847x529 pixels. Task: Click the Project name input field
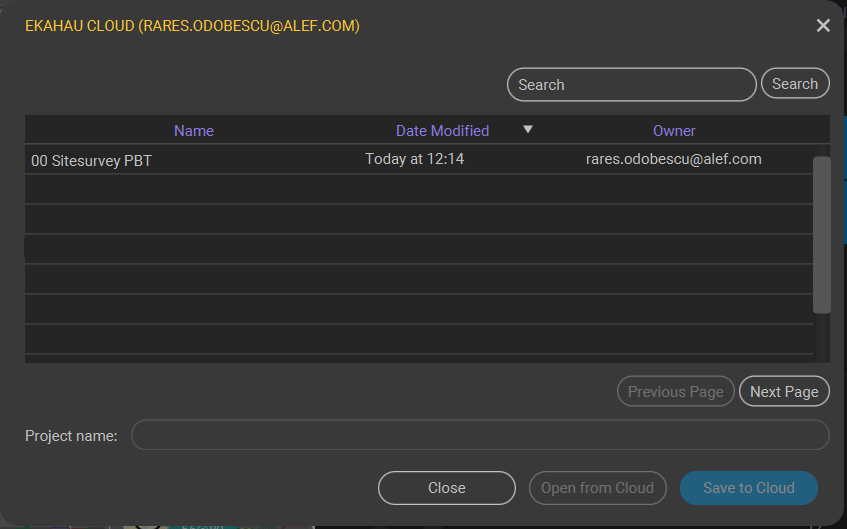click(x=480, y=435)
